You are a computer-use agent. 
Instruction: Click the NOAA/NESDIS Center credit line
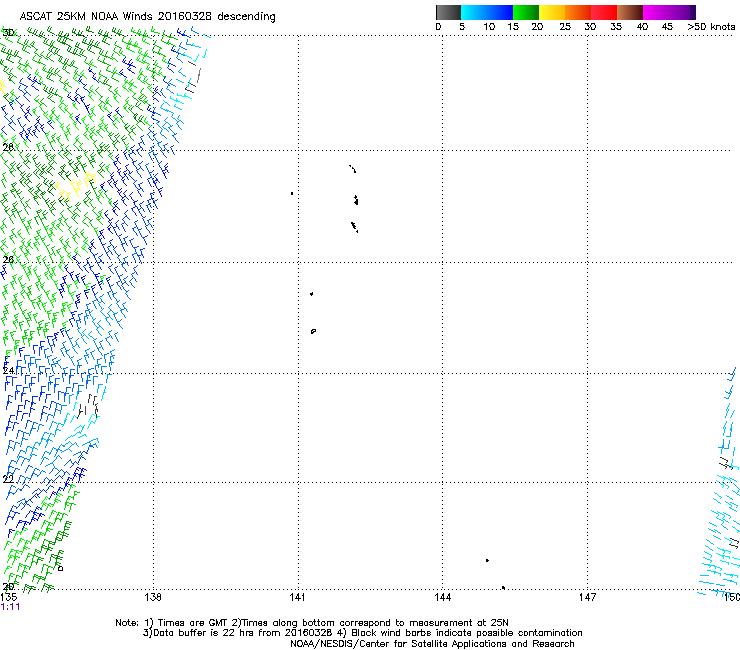432,644
